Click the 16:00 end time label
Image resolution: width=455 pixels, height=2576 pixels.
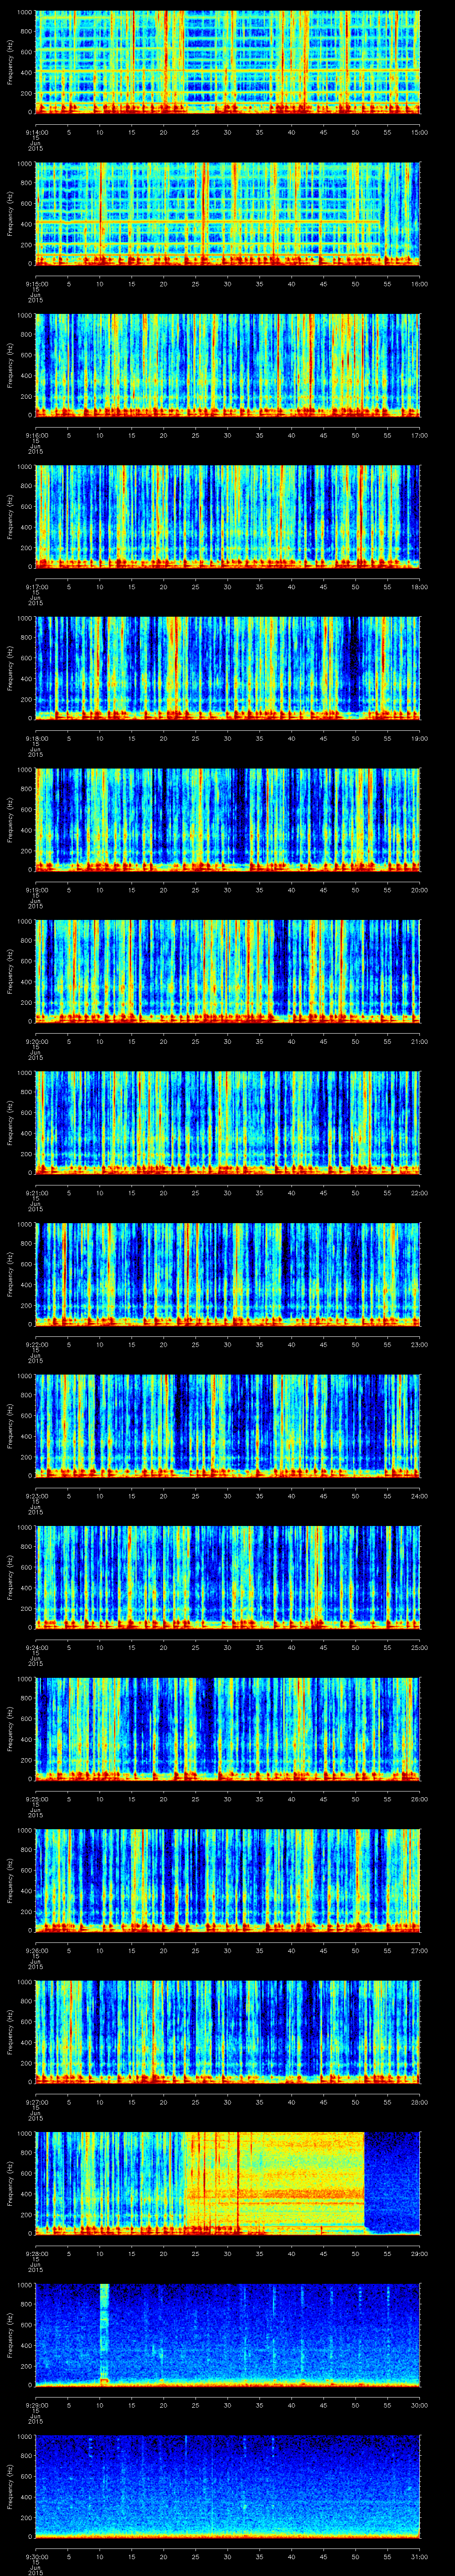click(419, 284)
